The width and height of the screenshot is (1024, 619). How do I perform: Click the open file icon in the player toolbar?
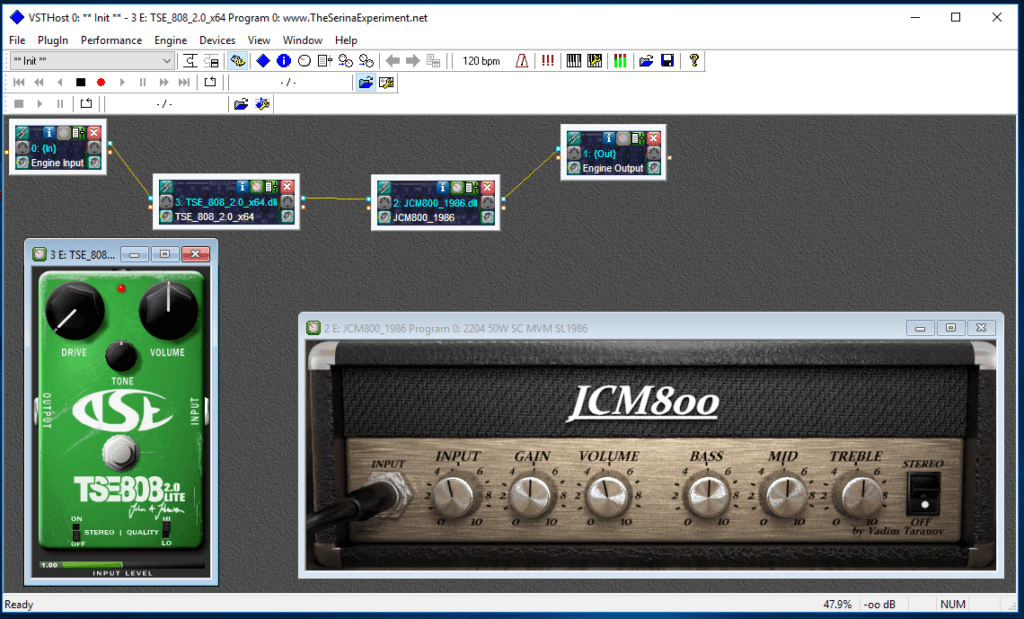[x=366, y=82]
